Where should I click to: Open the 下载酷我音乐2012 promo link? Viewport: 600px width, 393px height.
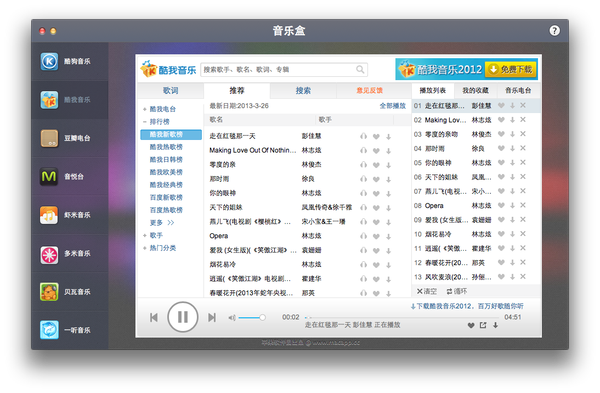click(x=467, y=306)
